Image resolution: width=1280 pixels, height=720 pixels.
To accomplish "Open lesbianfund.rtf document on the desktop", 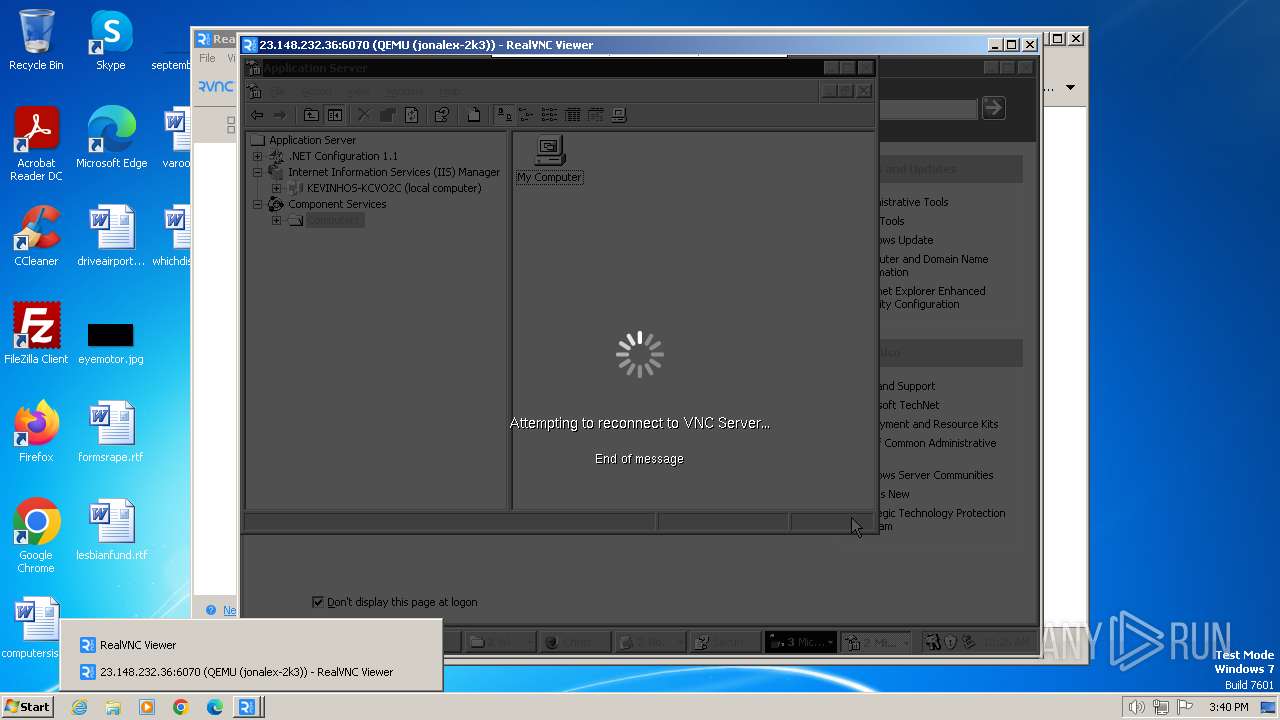I will [111, 530].
